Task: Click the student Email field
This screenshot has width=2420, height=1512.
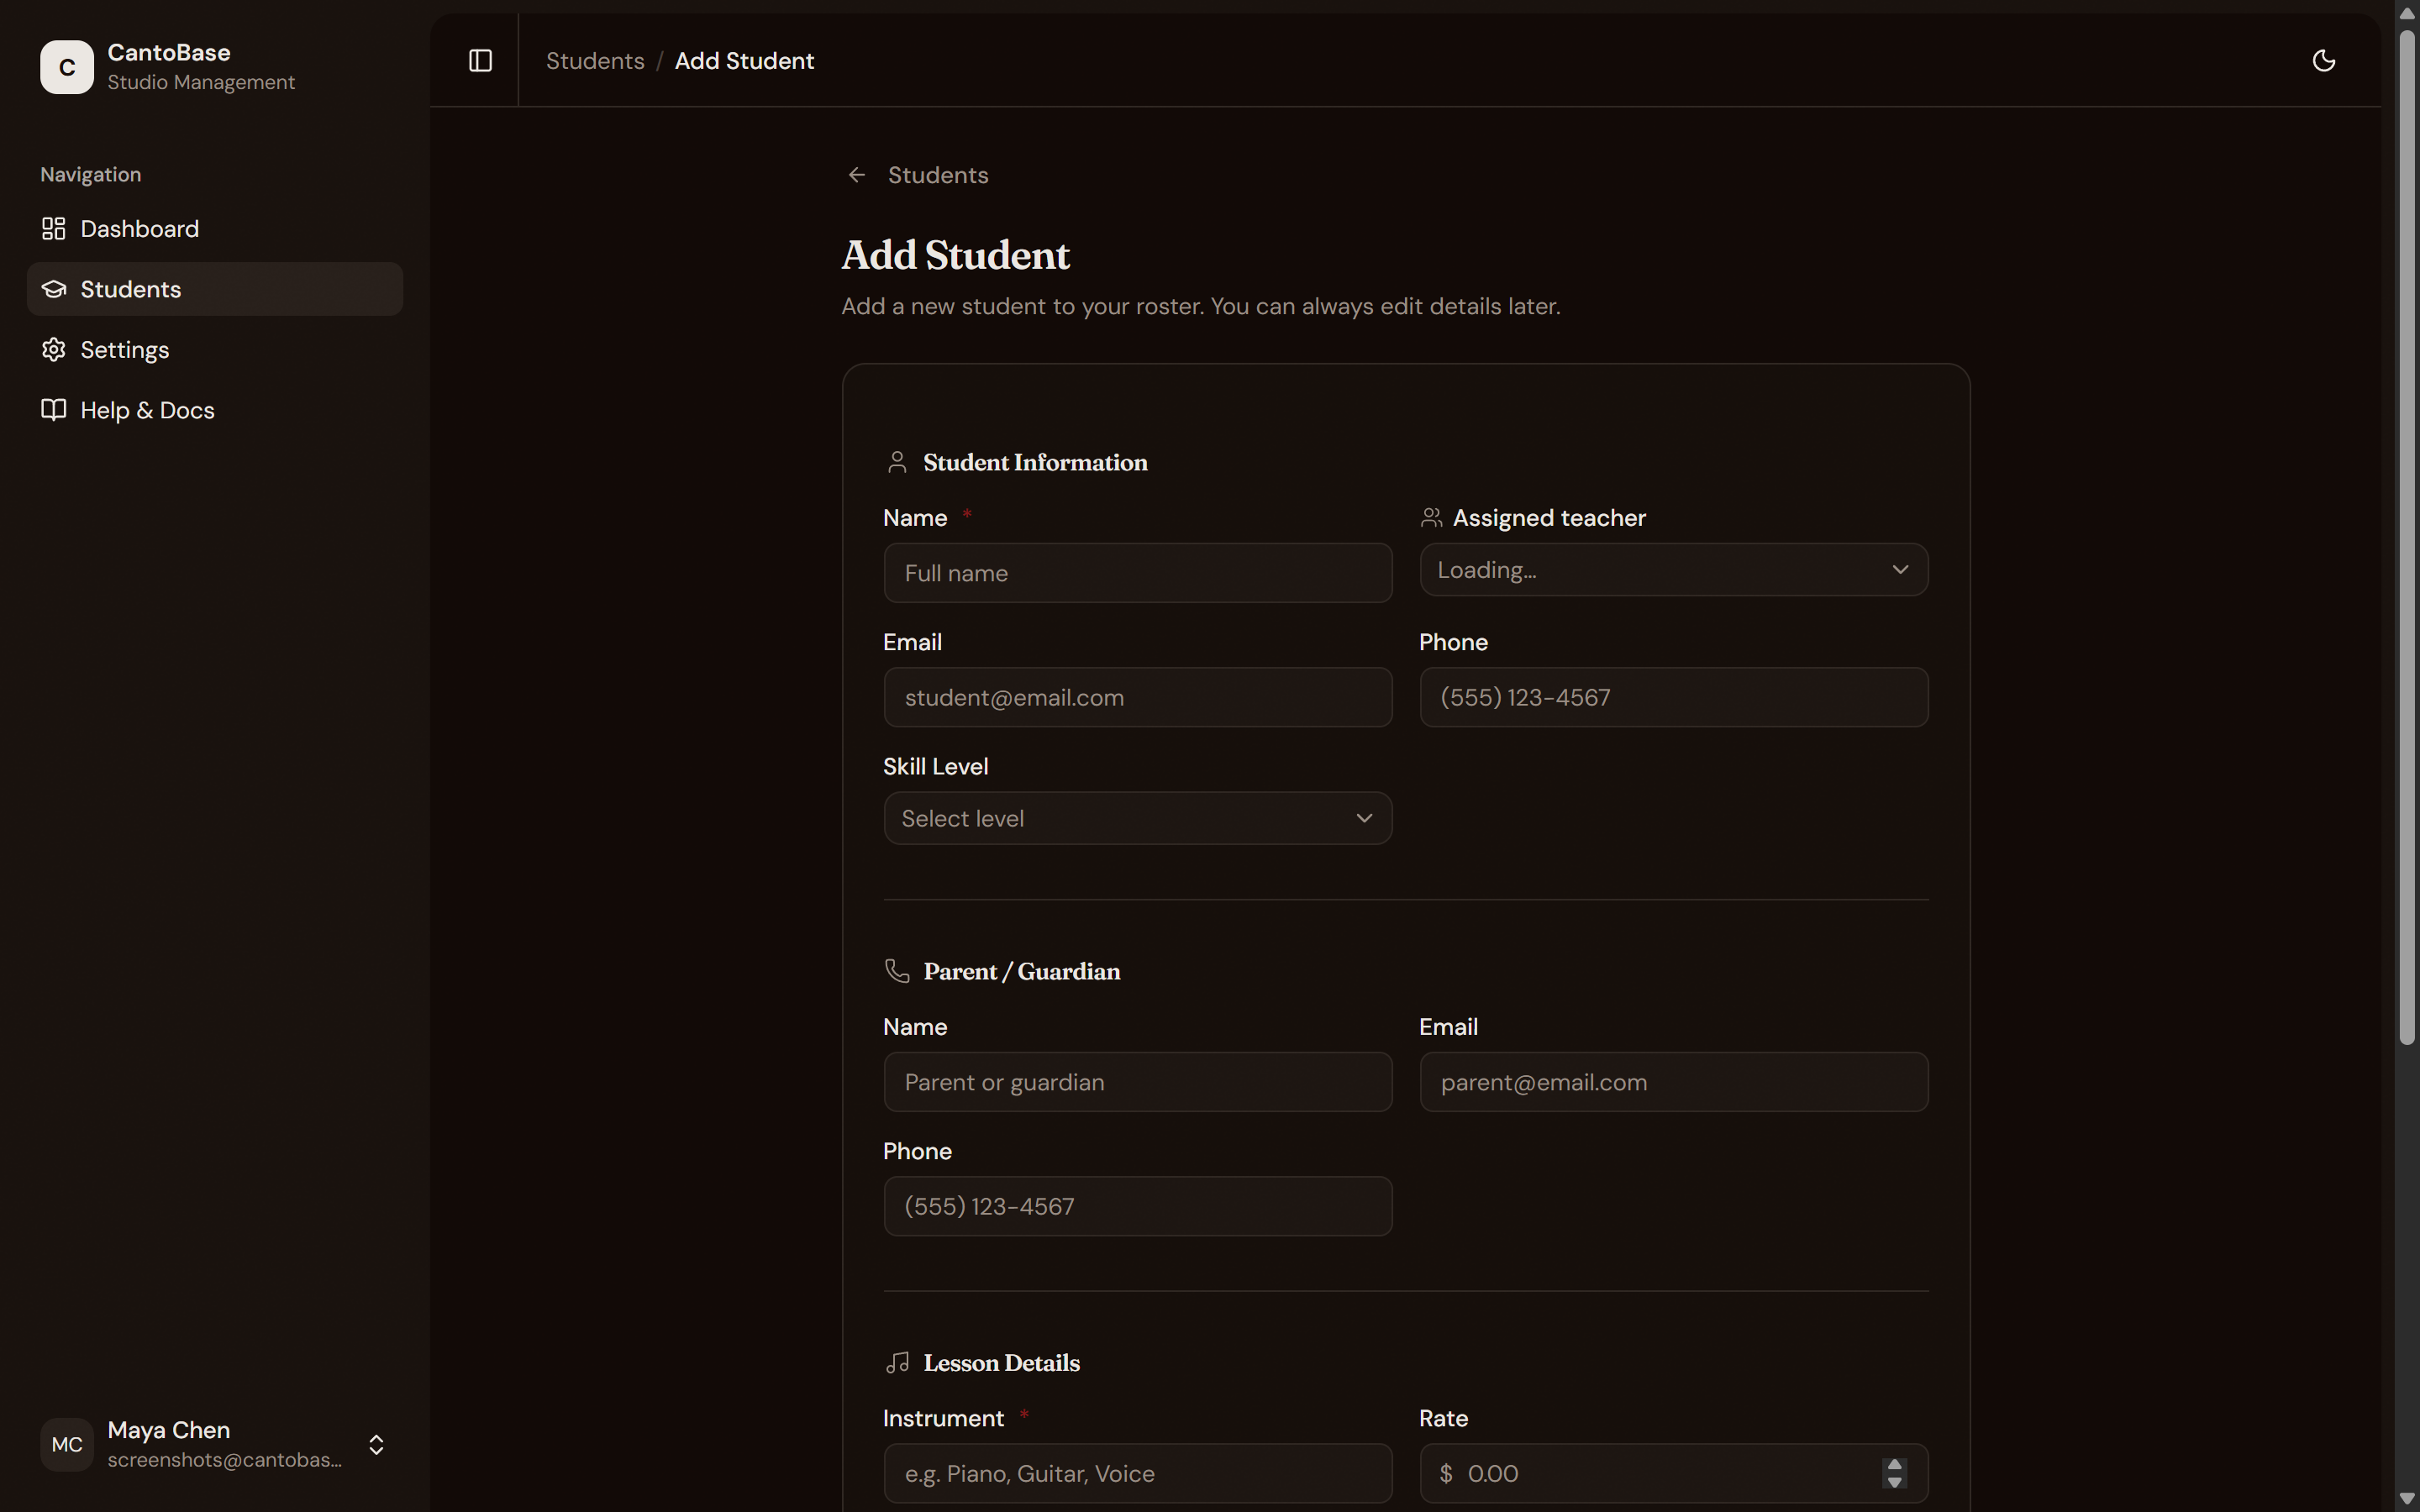Action: pyautogui.click(x=1138, y=697)
